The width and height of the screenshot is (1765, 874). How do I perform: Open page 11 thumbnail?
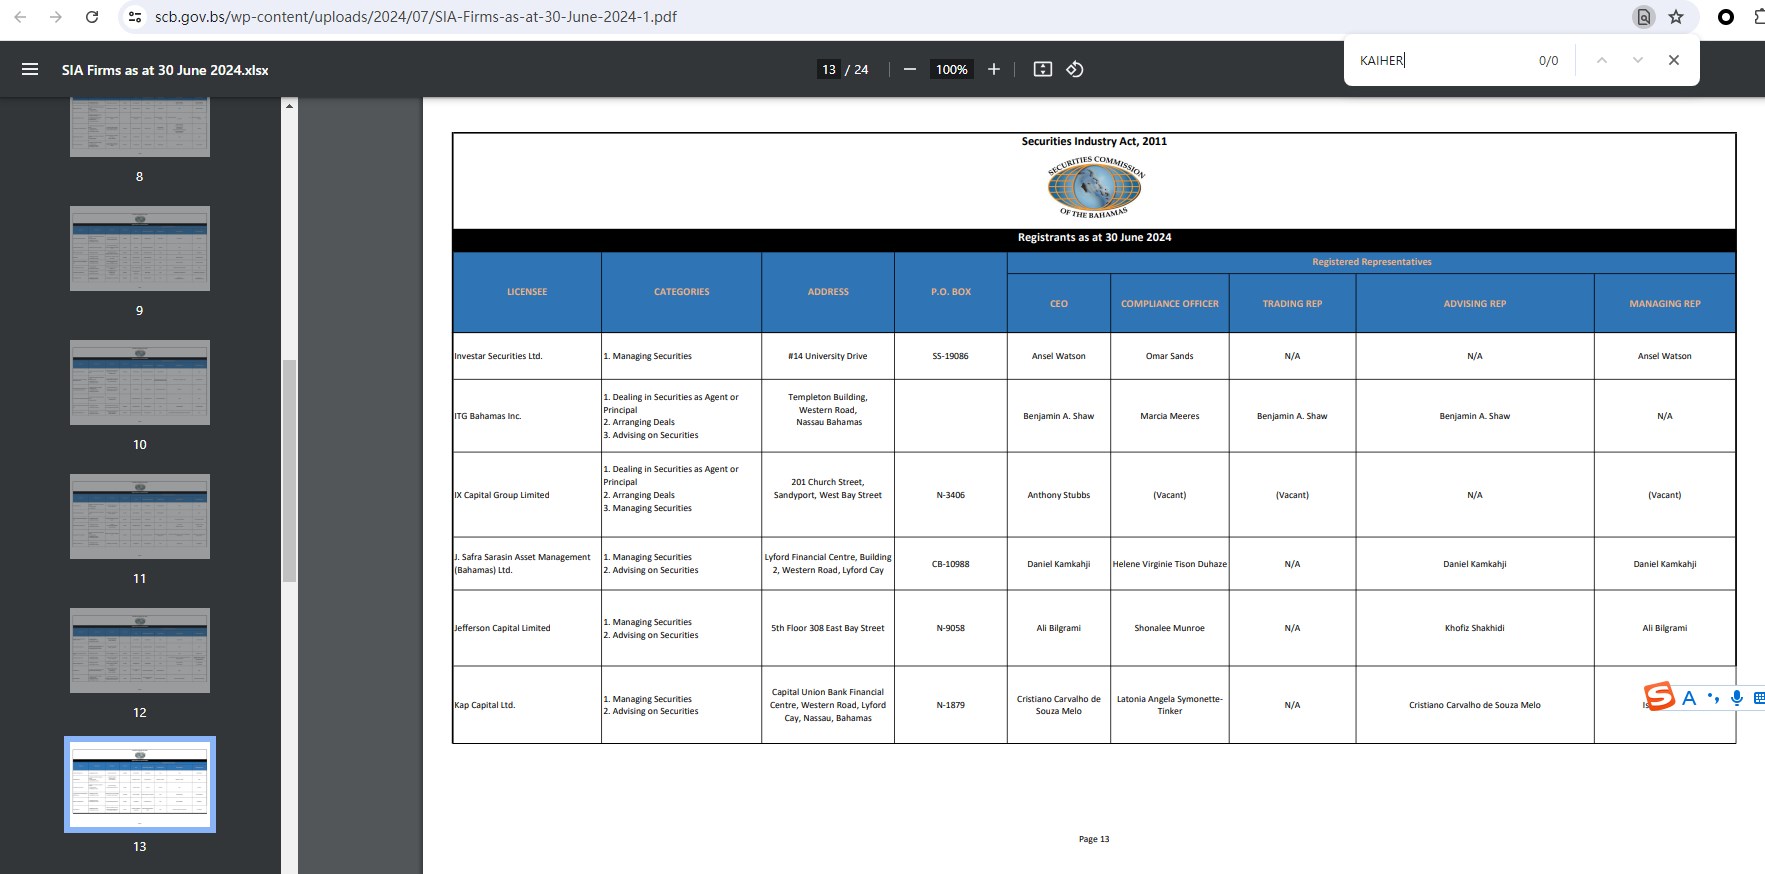[x=140, y=516]
